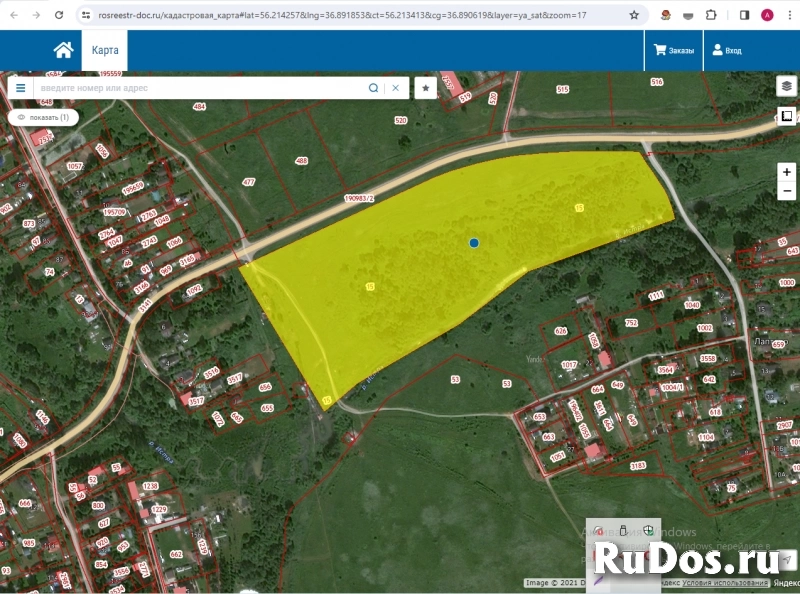800x594 pixels.
Task: Click the blue marker on yellow parcel
Action: tap(474, 242)
